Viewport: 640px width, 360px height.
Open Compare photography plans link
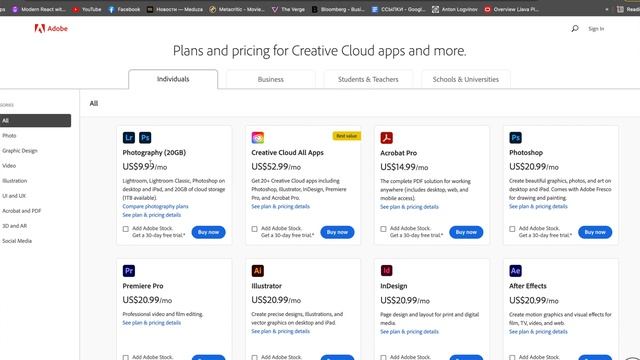click(156, 206)
